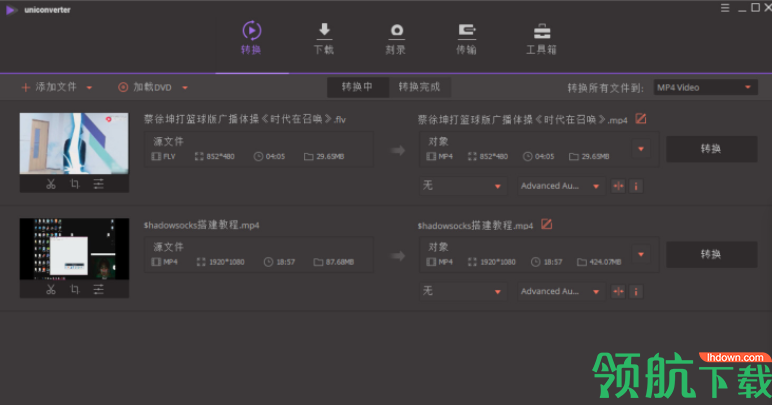Switch to the 刻录 (Burn) tab
The width and height of the screenshot is (772, 405).
[396, 38]
